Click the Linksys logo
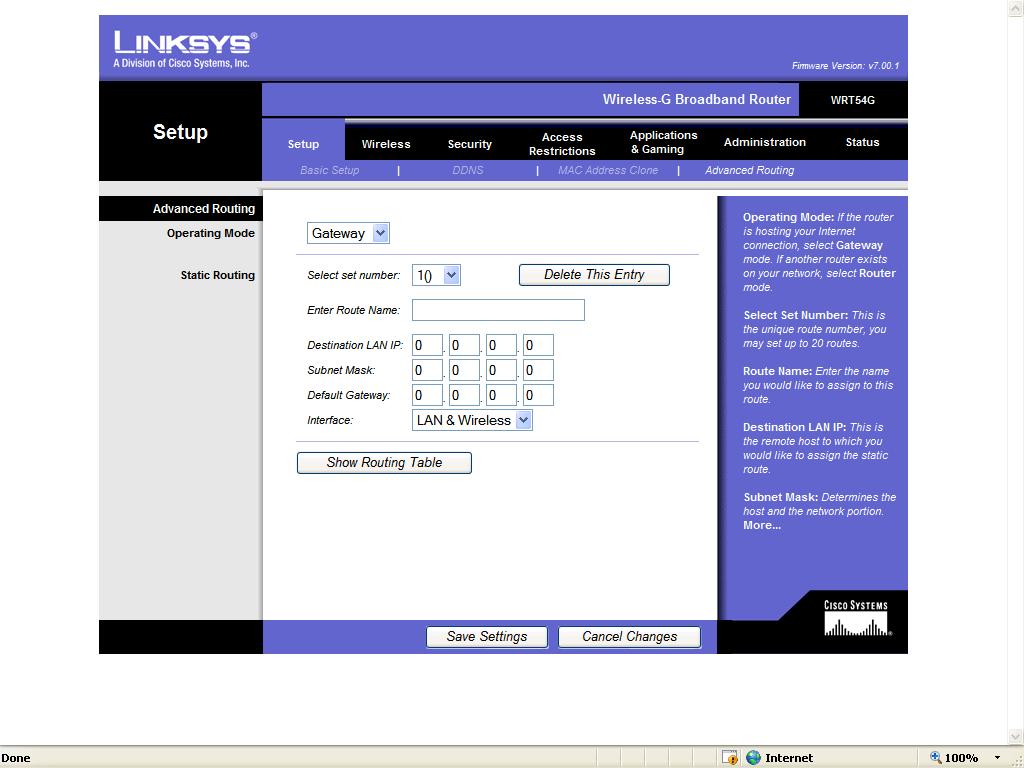Image resolution: width=1024 pixels, height=768 pixels. click(x=185, y=49)
